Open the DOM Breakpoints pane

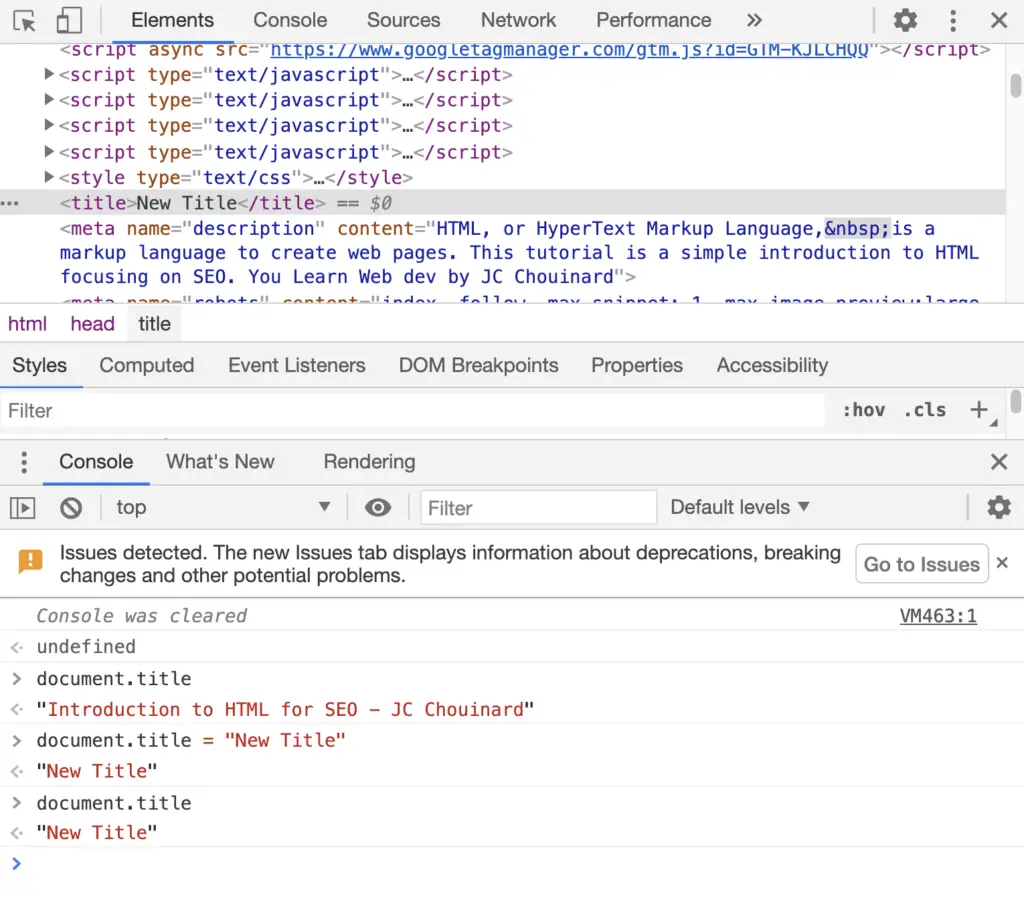478,365
